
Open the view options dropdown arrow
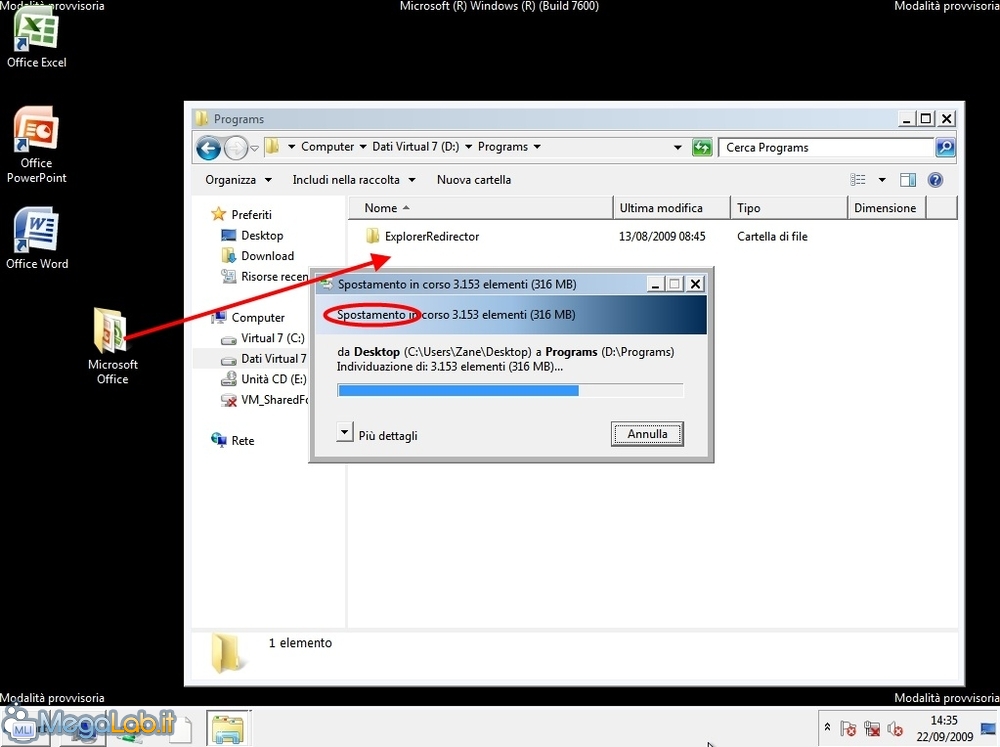(x=882, y=180)
